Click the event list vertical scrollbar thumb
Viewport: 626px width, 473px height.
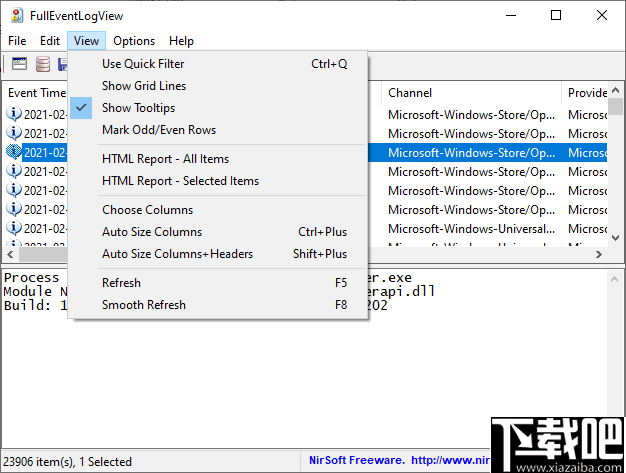tap(615, 106)
